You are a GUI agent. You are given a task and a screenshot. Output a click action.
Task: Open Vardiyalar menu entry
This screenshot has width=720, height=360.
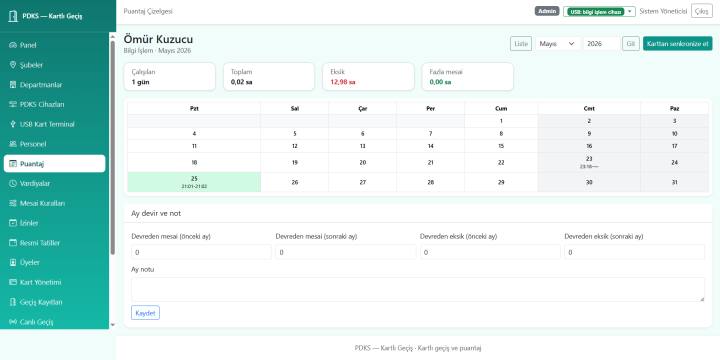(55, 184)
